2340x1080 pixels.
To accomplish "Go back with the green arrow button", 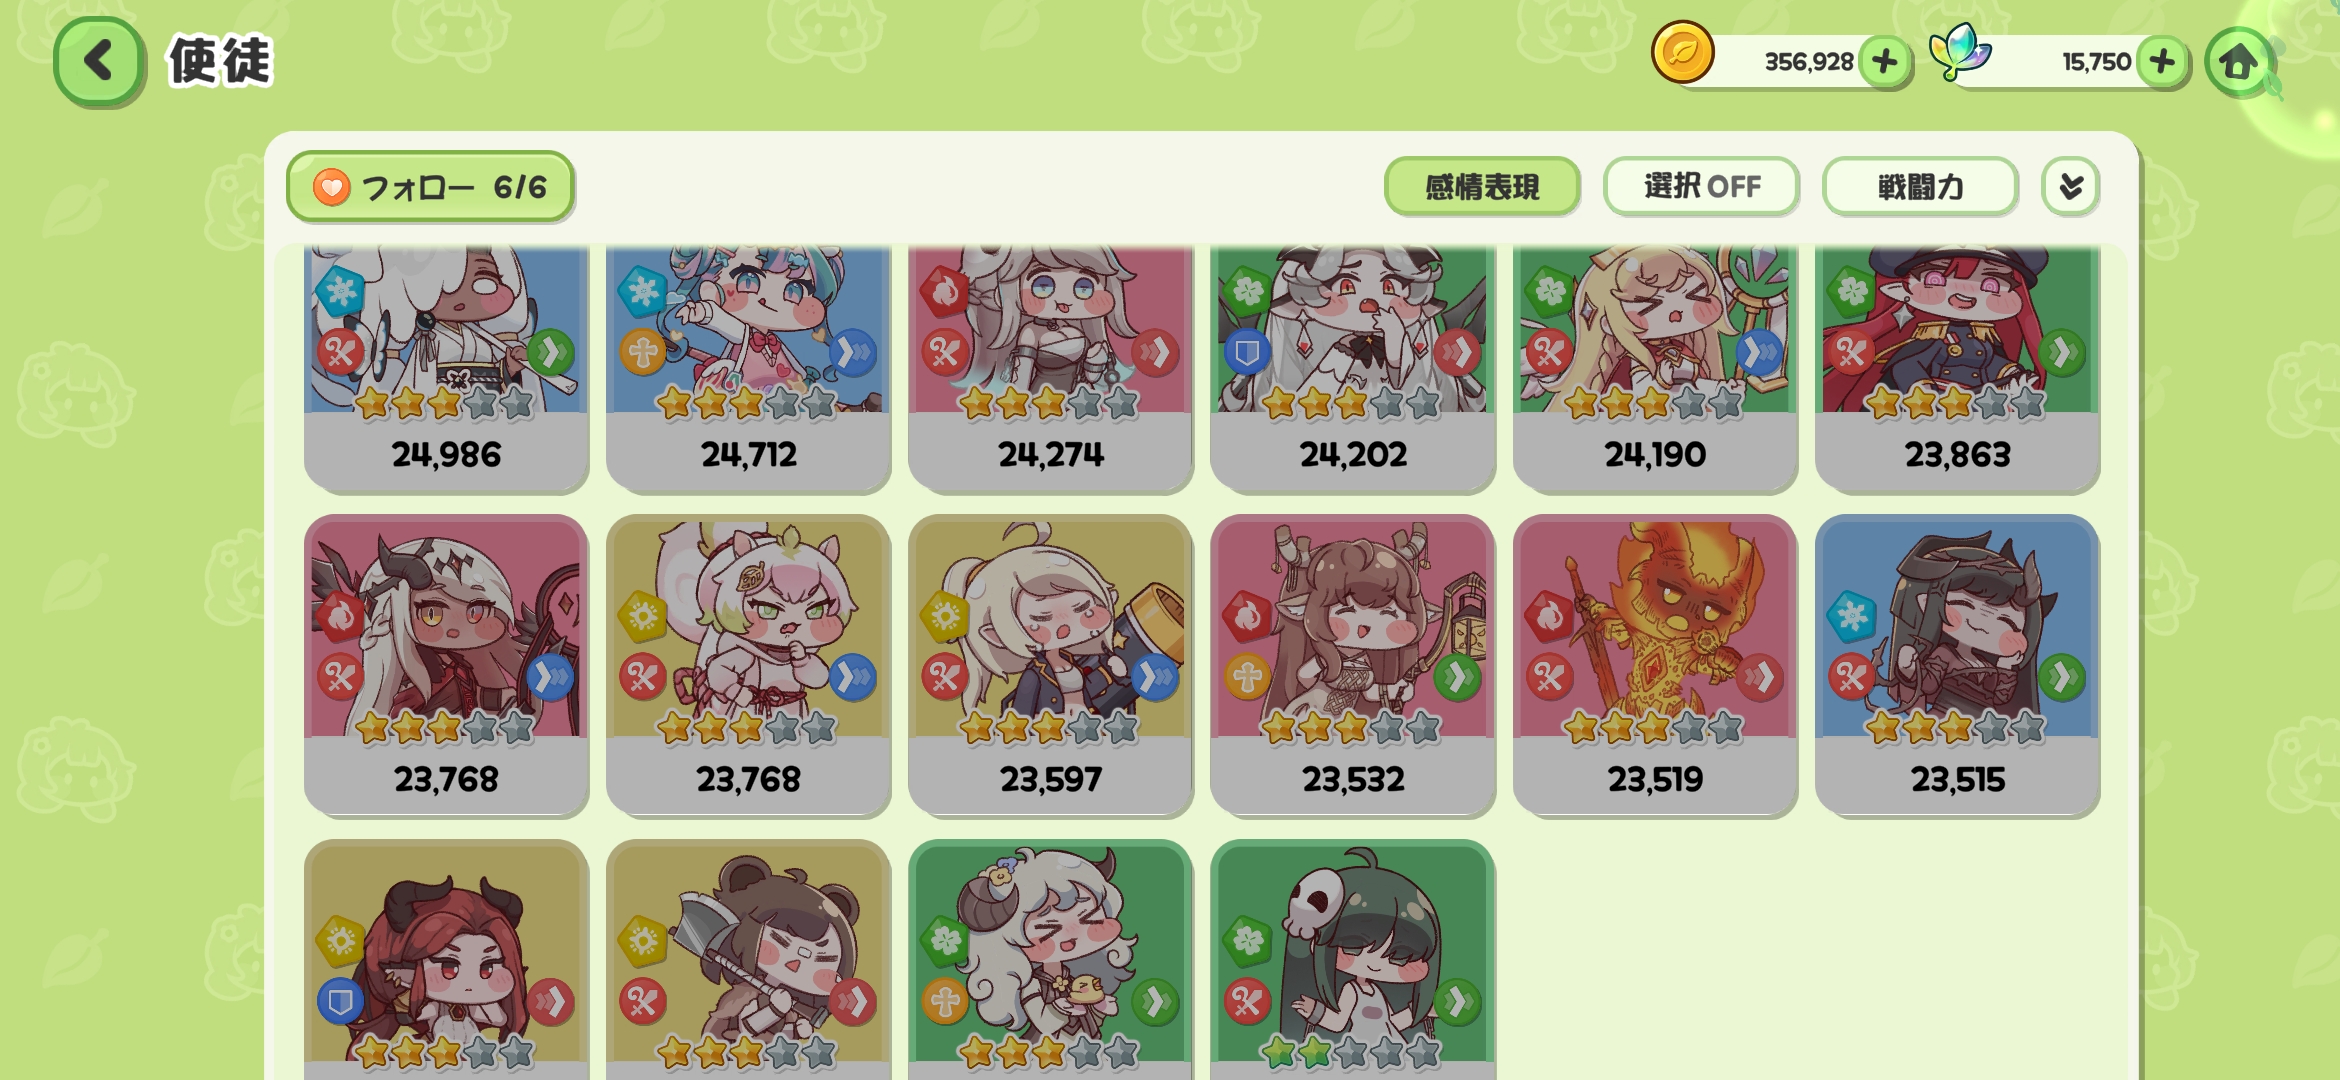I will [99, 61].
